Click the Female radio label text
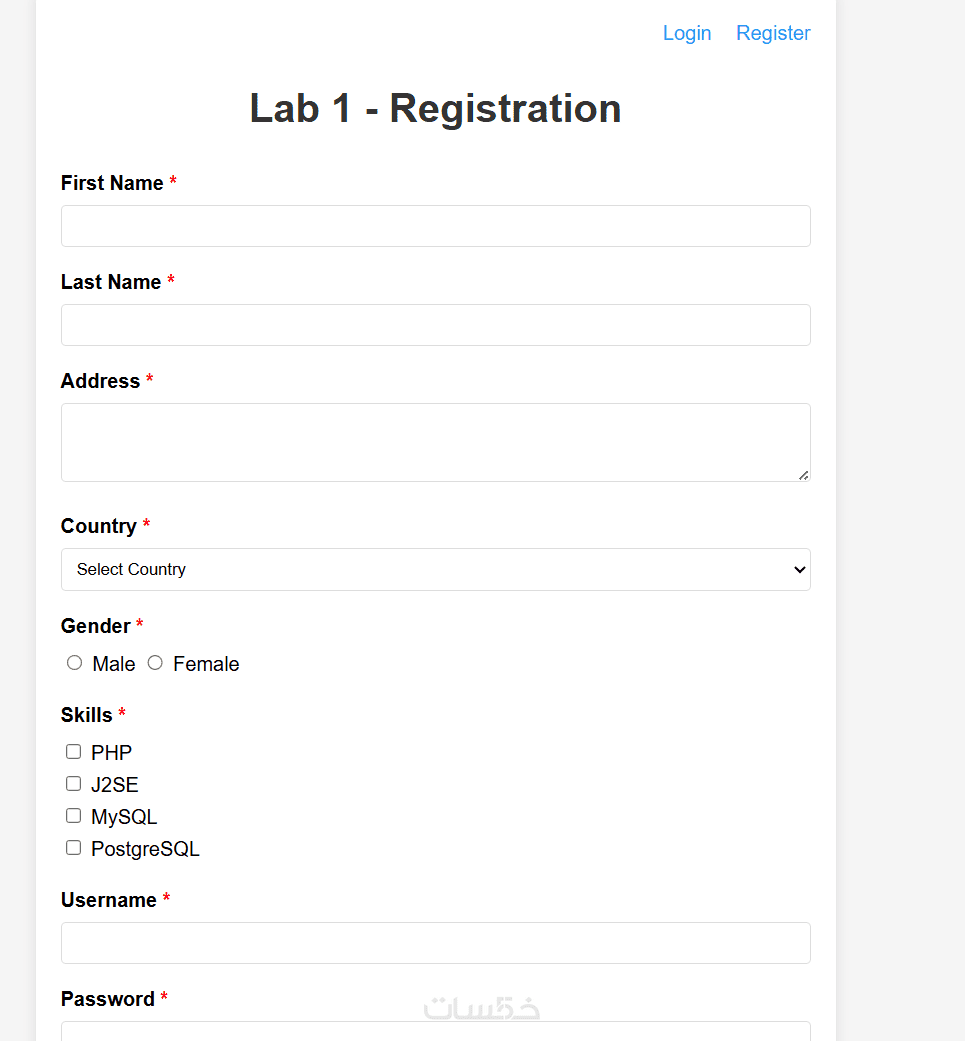The image size is (965, 1041). pos(206,664)
